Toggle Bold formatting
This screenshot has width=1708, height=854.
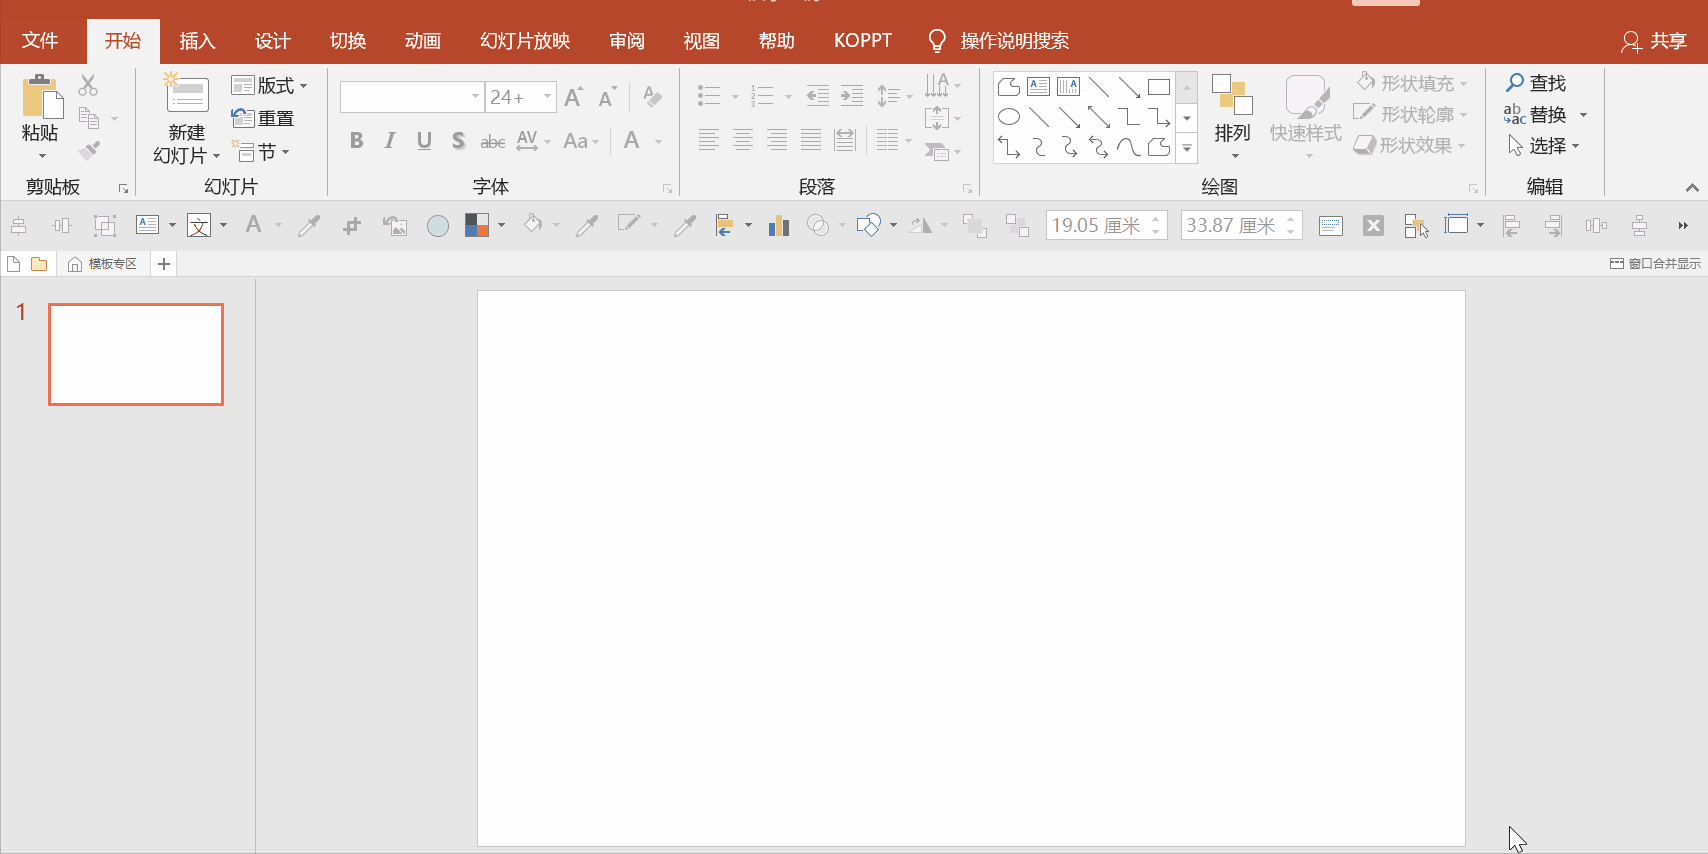click(356, 141)
